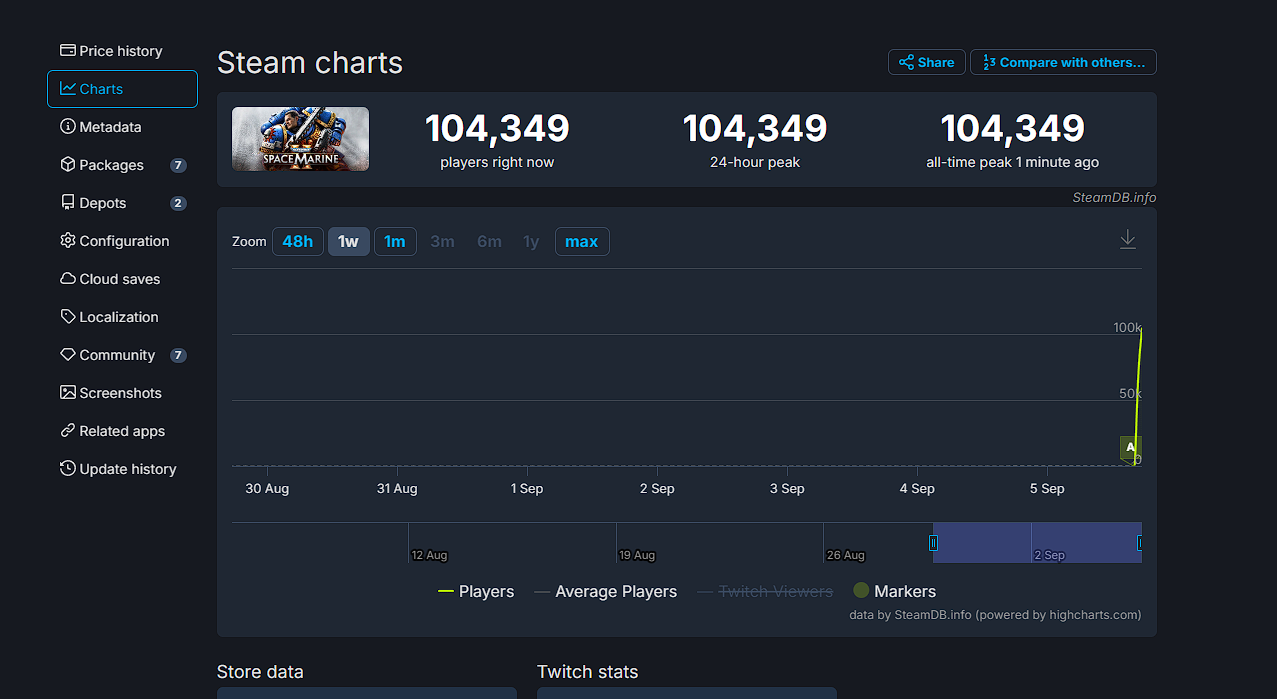This screenshot has width=1277, height=699.
Task: Click the Community count badge 7
Action: [178, 355]
